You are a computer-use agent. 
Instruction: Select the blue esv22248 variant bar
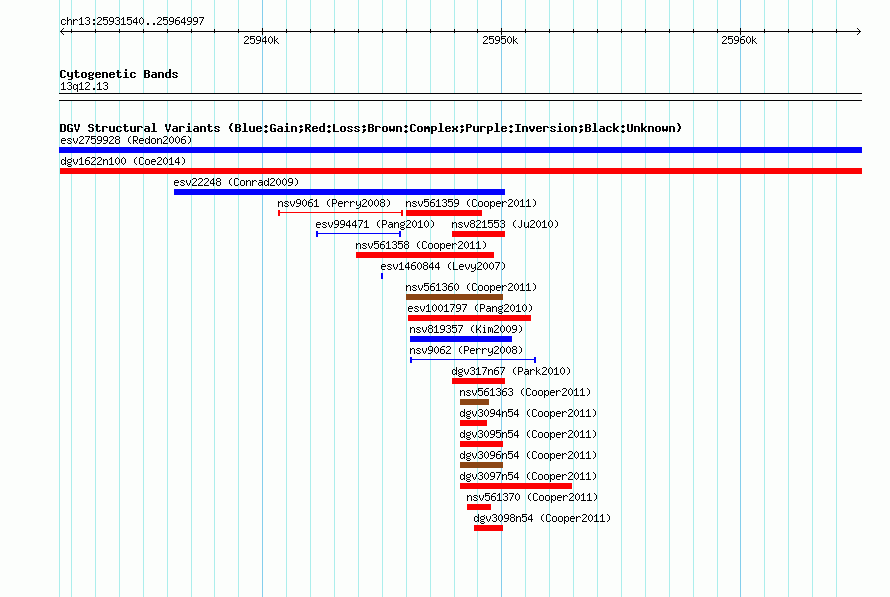339,192
